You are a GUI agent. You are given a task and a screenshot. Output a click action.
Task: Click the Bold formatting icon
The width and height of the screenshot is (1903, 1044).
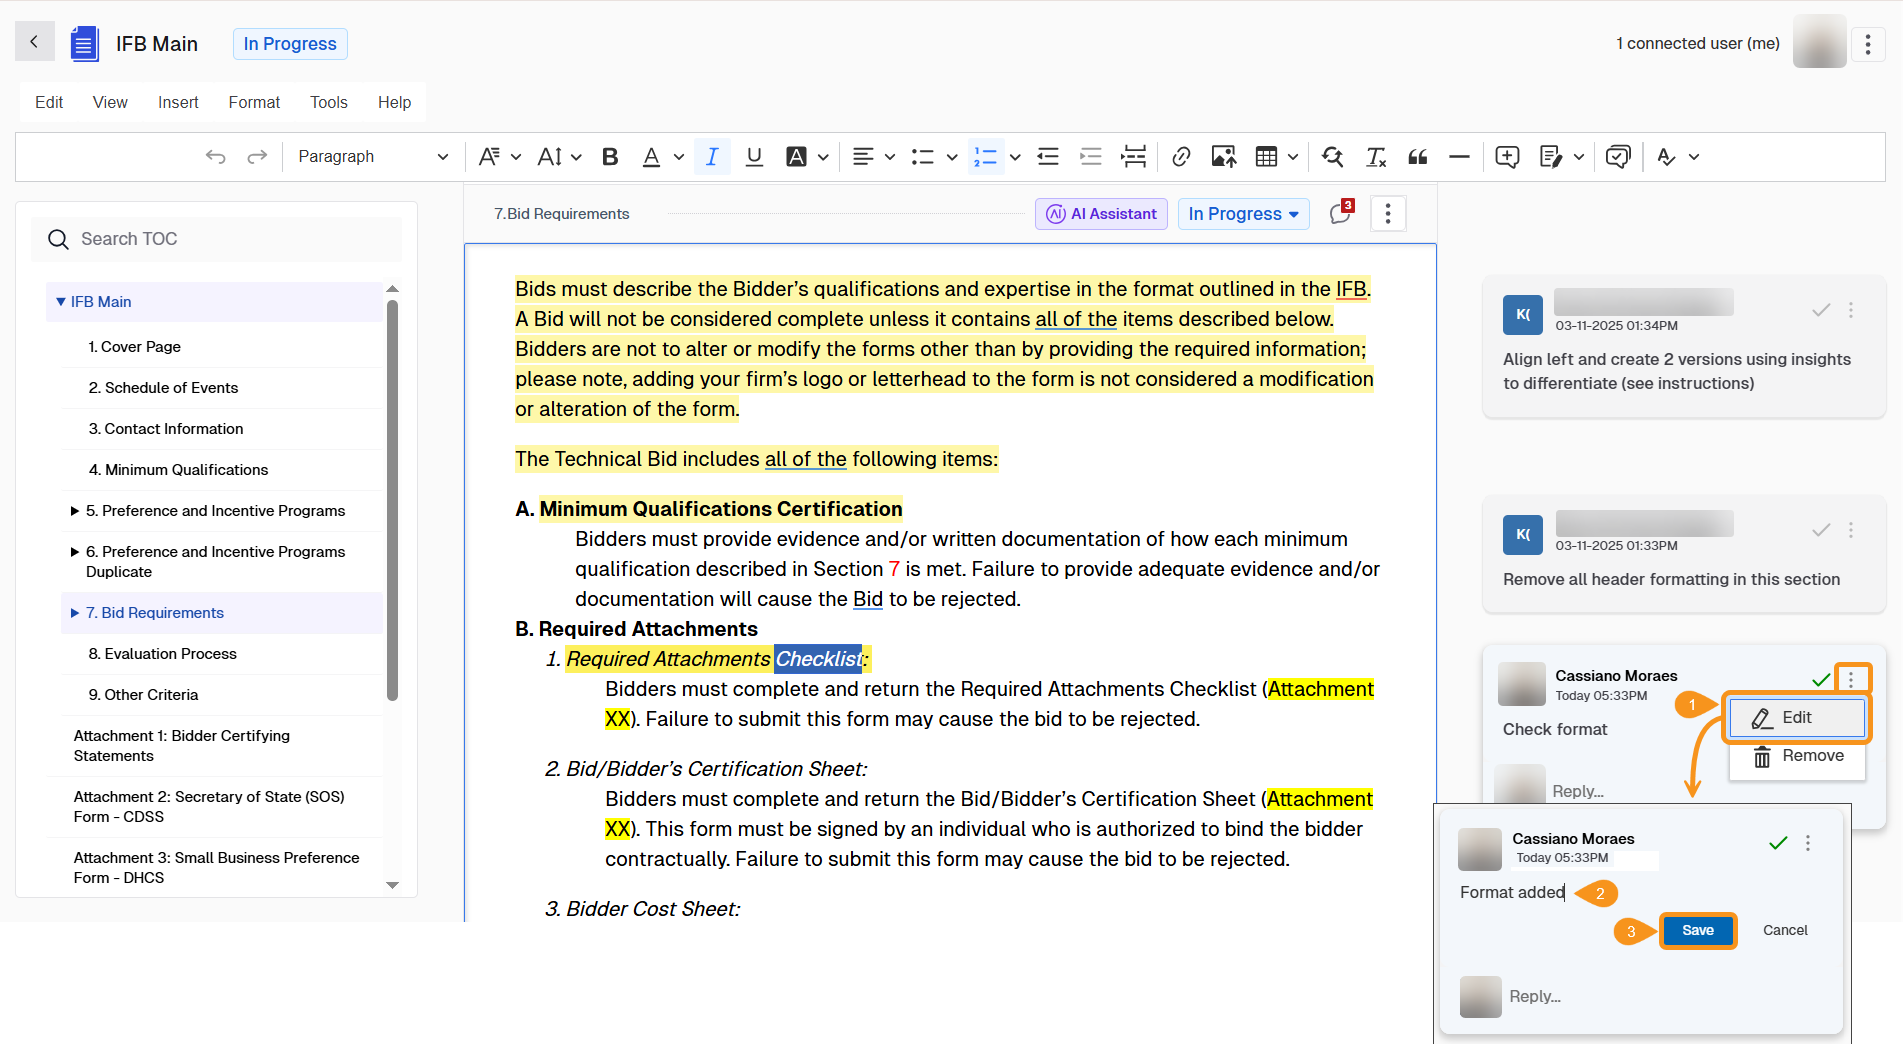[x=610, y=157]
